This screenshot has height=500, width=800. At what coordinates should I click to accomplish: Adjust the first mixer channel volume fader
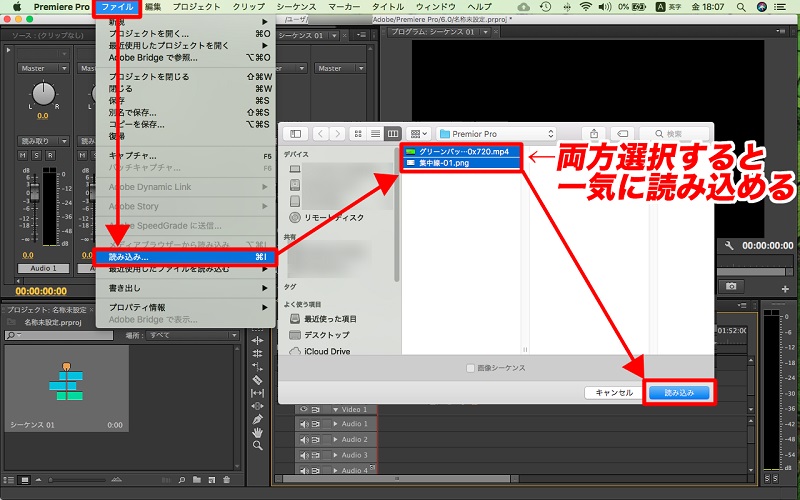pyautogui.click(x=35, y=193)
